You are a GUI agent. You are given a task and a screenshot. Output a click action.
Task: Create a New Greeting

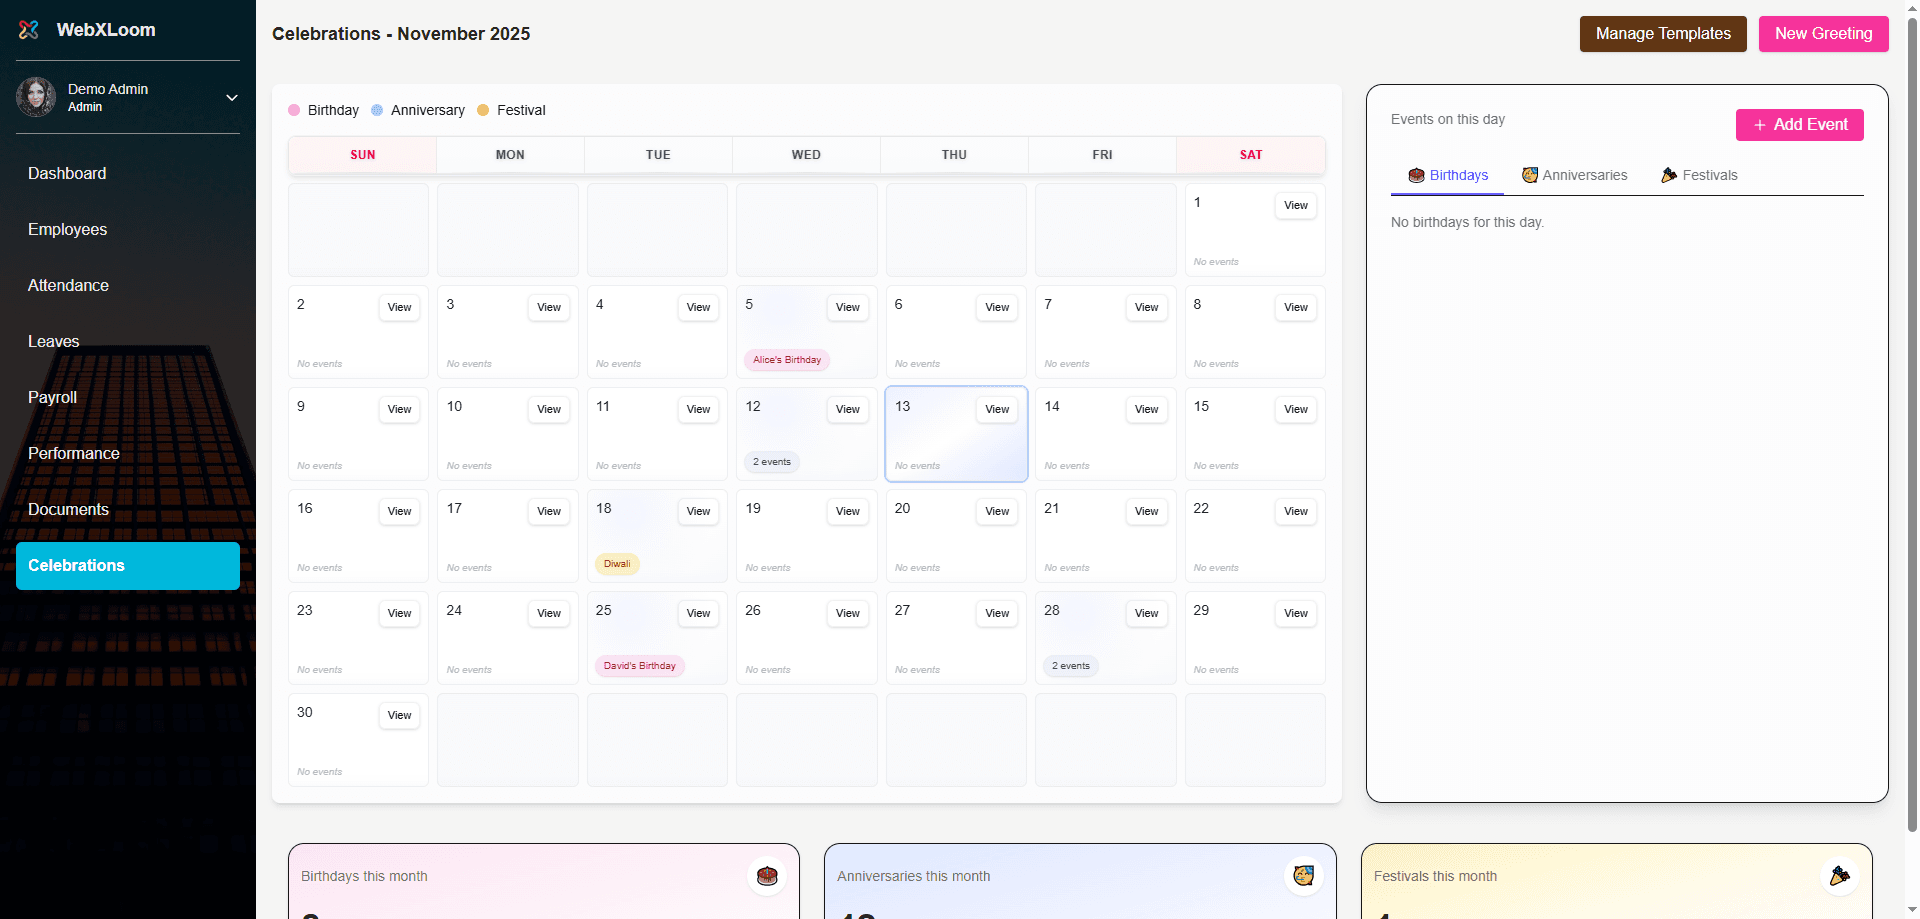[1823, 34]
